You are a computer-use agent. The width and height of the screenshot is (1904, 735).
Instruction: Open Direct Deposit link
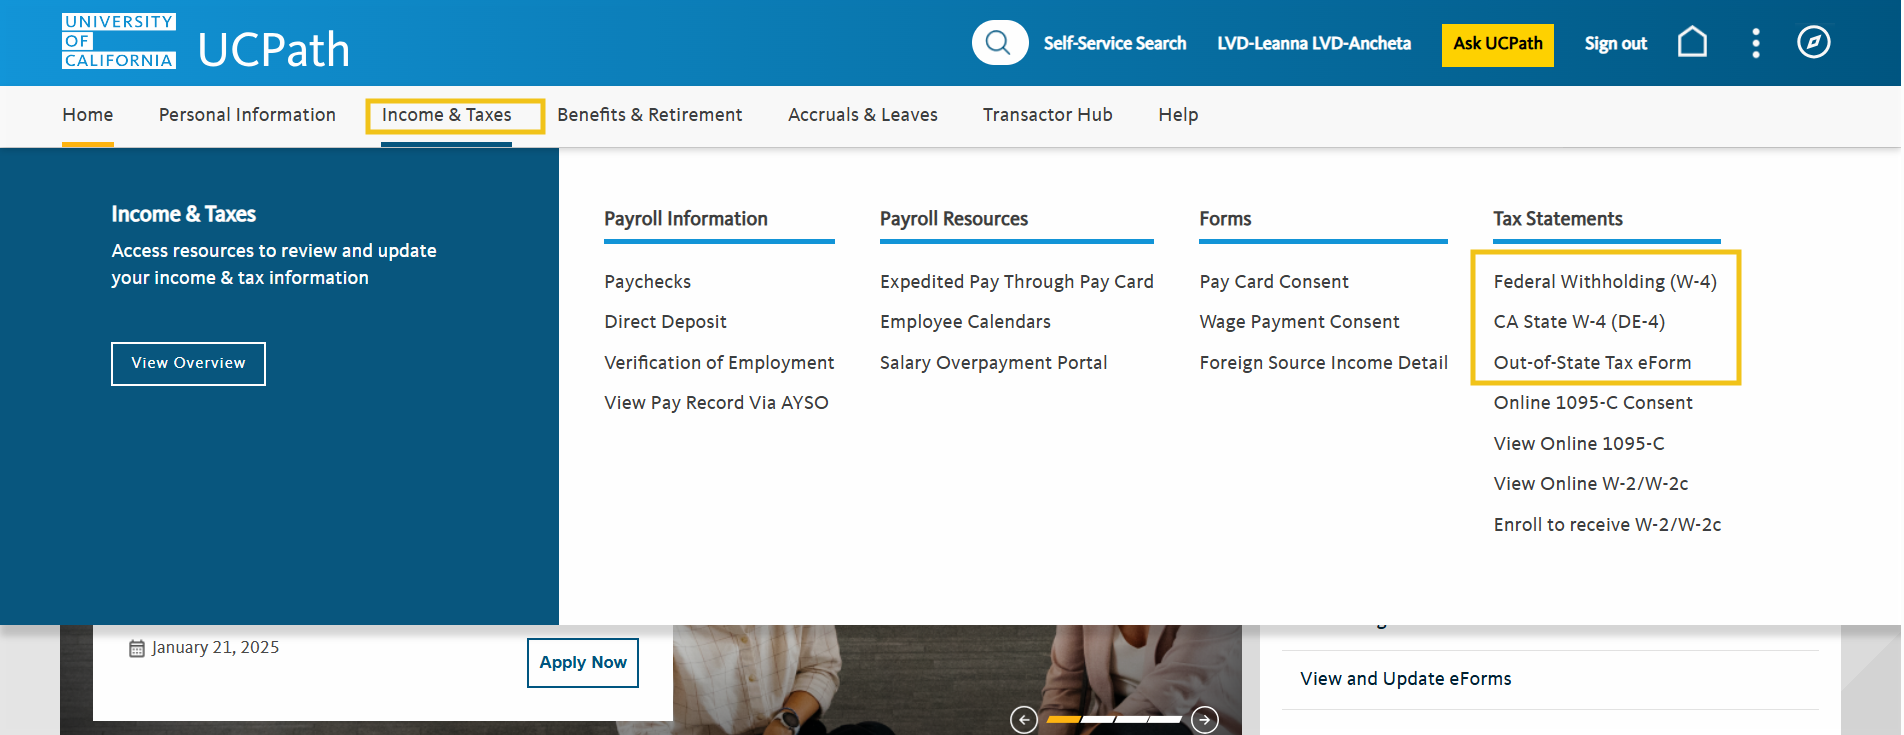click(666, 322)
